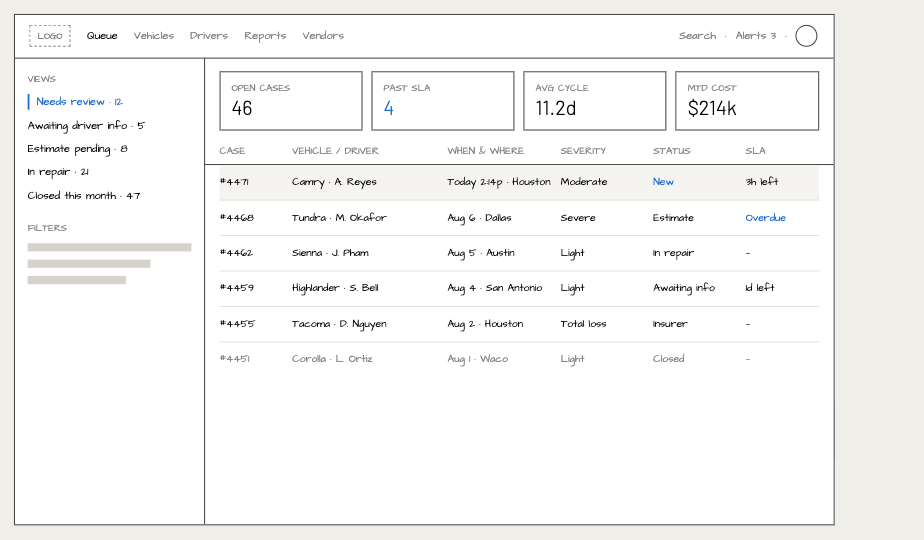Click Aug 1 · Waco cell
This screenshot has width=924, height=540.
coord(478,360)
